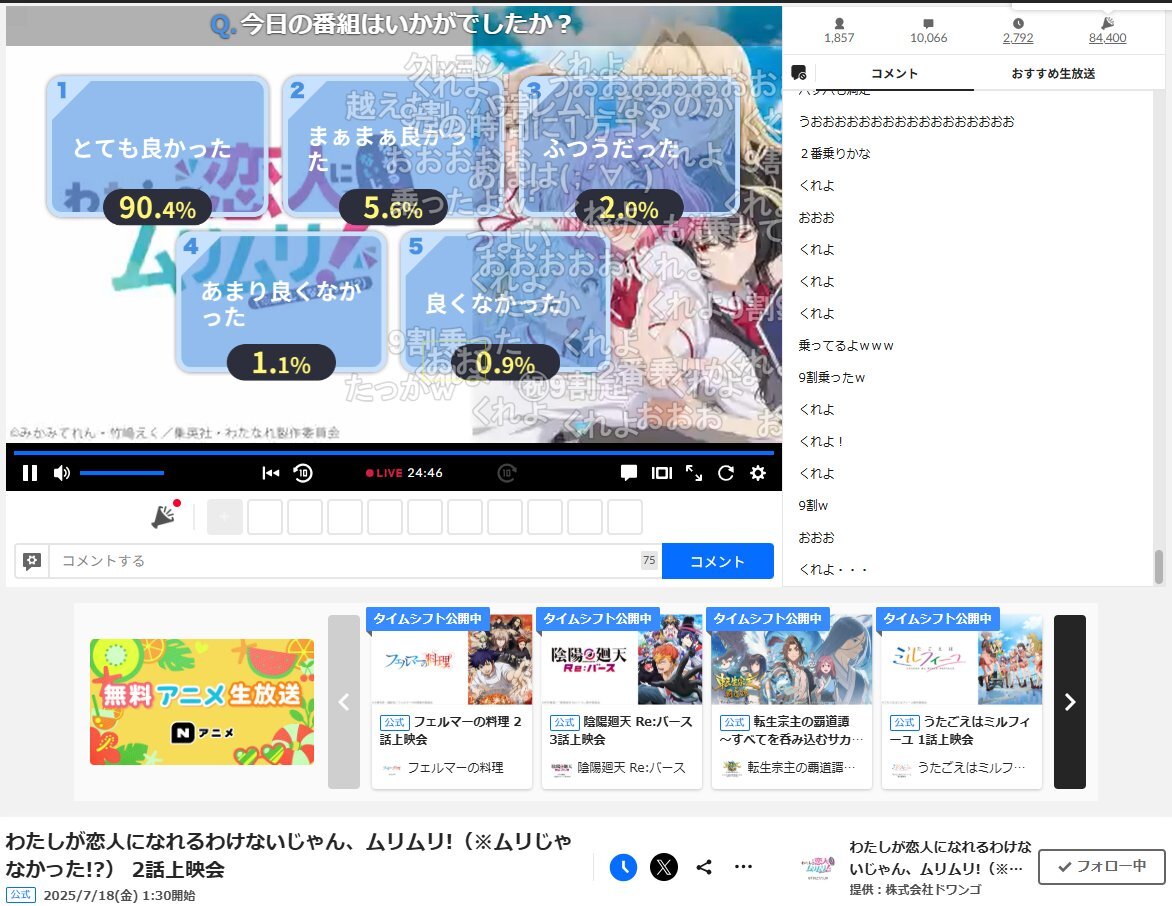The width and height of the screenshot is (1172, 906).
Task: Open the 転生宗主の覇道譚 thumbnail
Action: [x=792, y=659]
